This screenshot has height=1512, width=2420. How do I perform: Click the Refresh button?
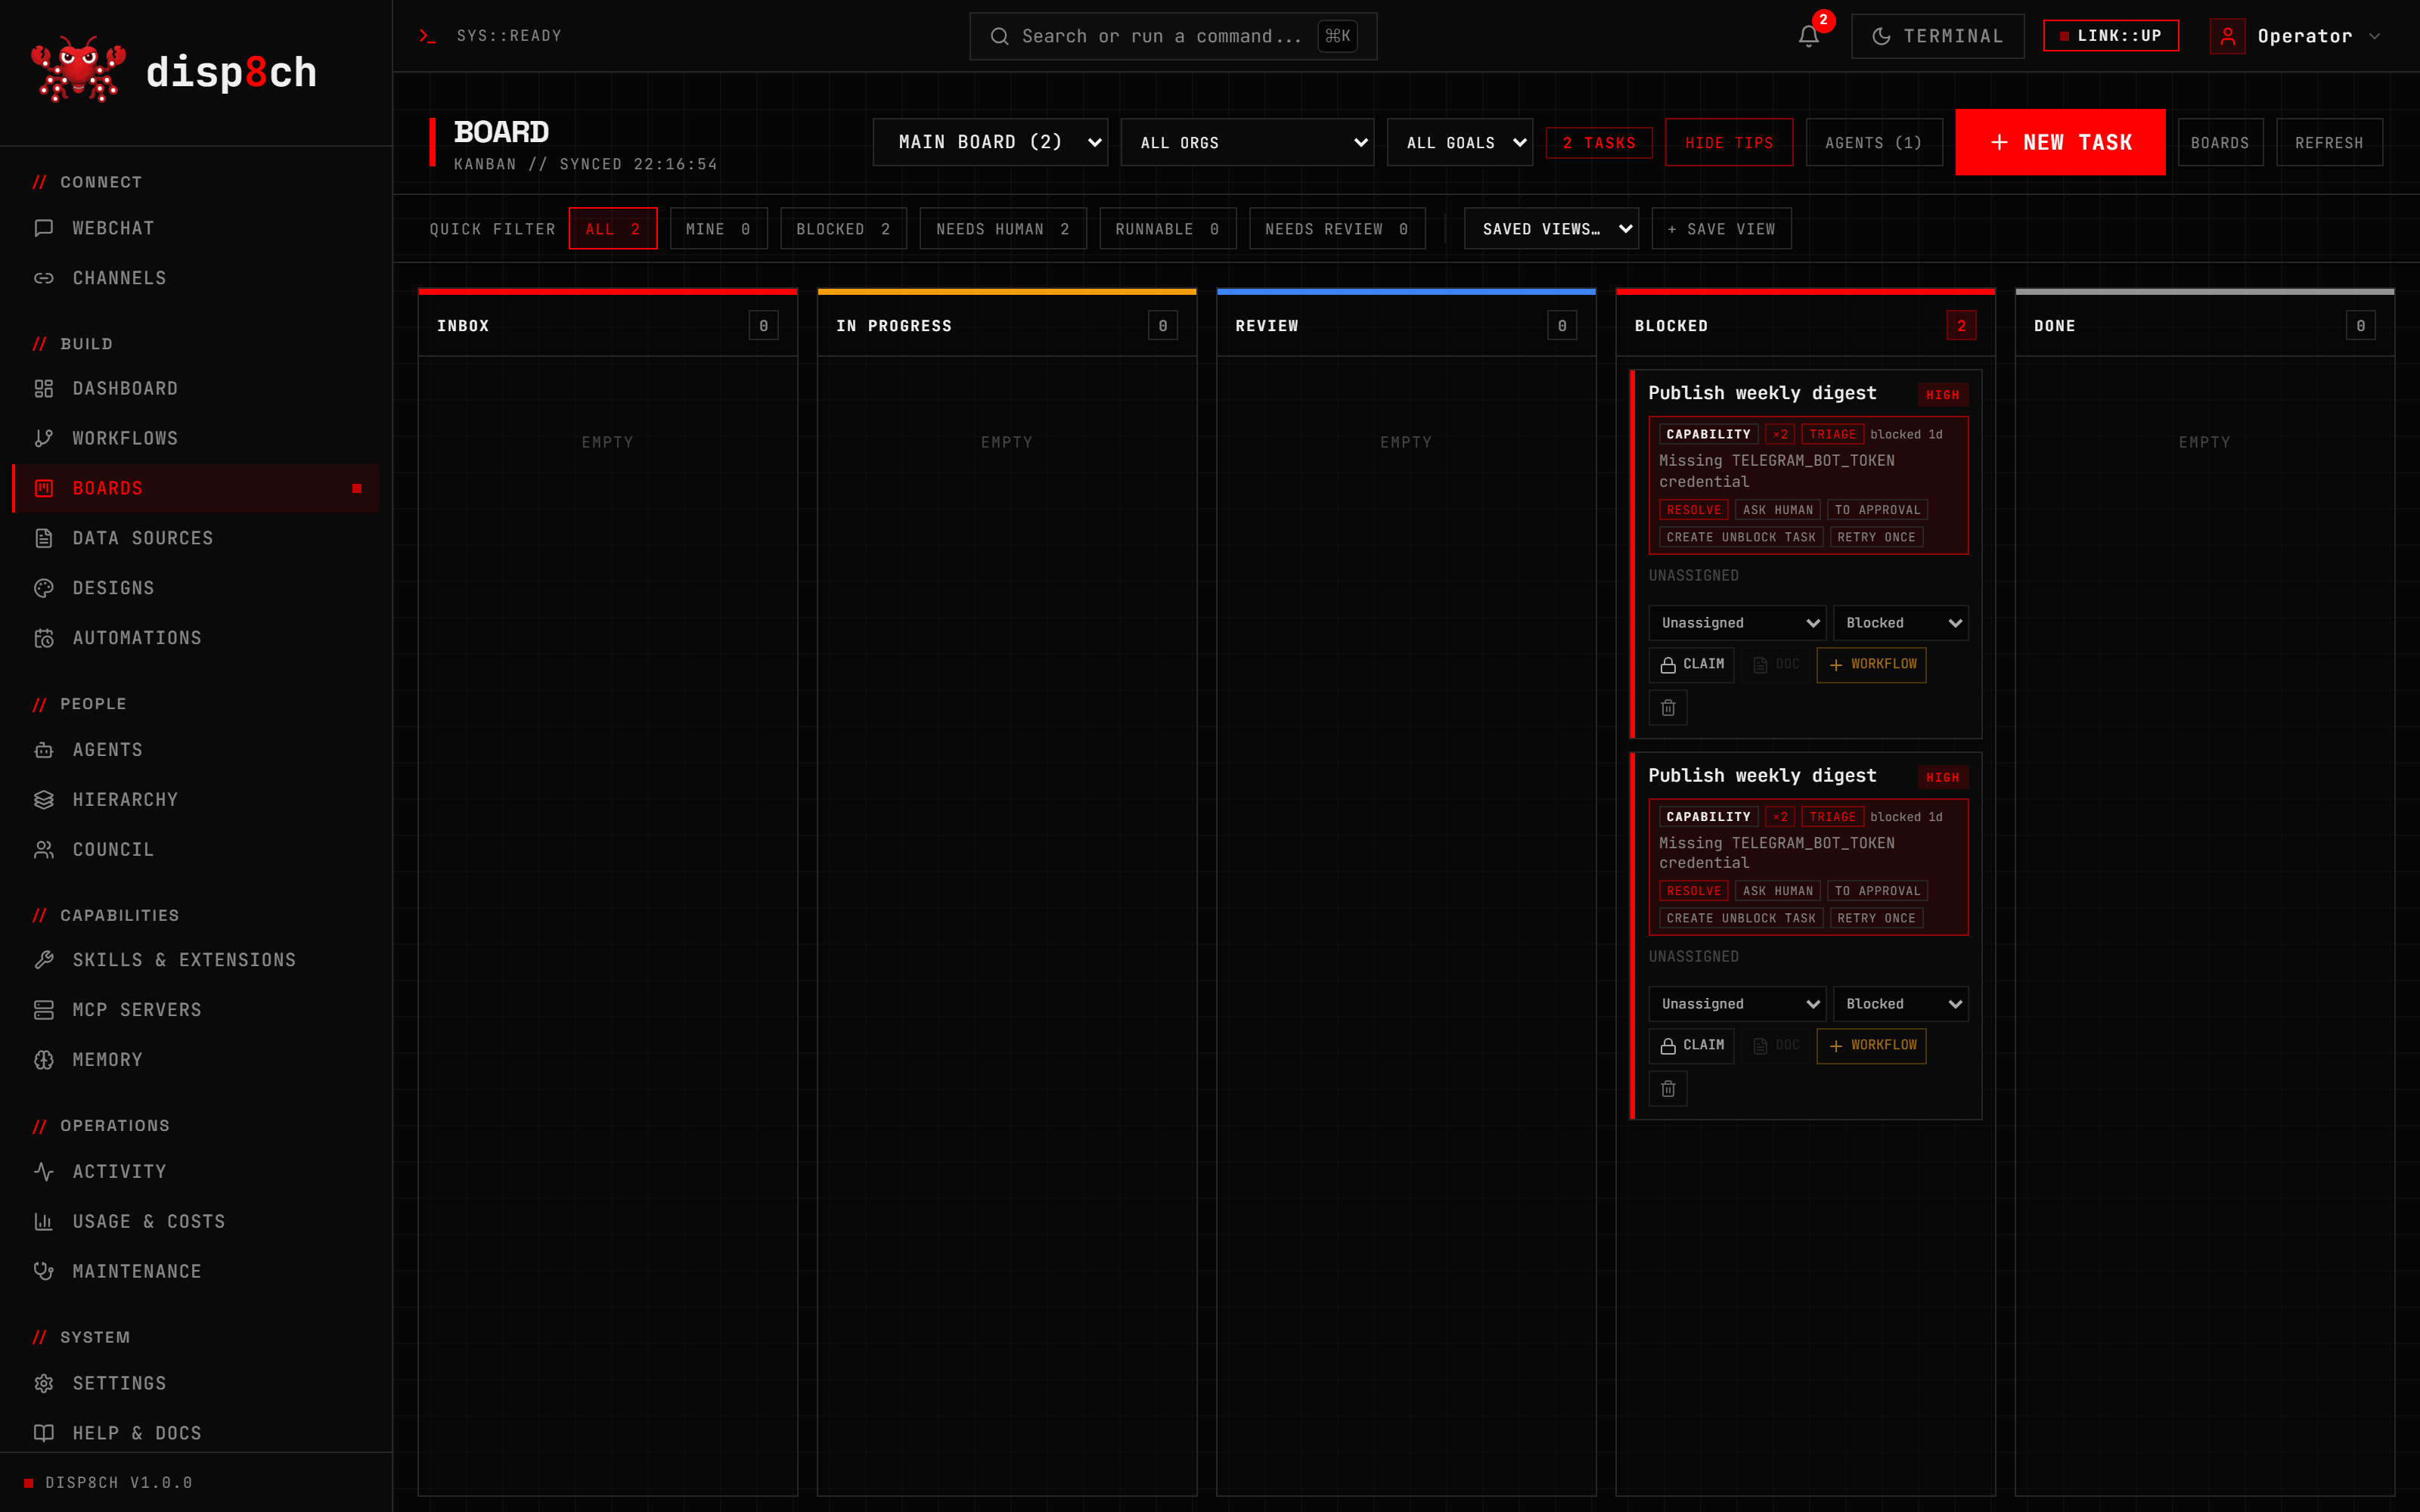click(x=2329, y=143)
